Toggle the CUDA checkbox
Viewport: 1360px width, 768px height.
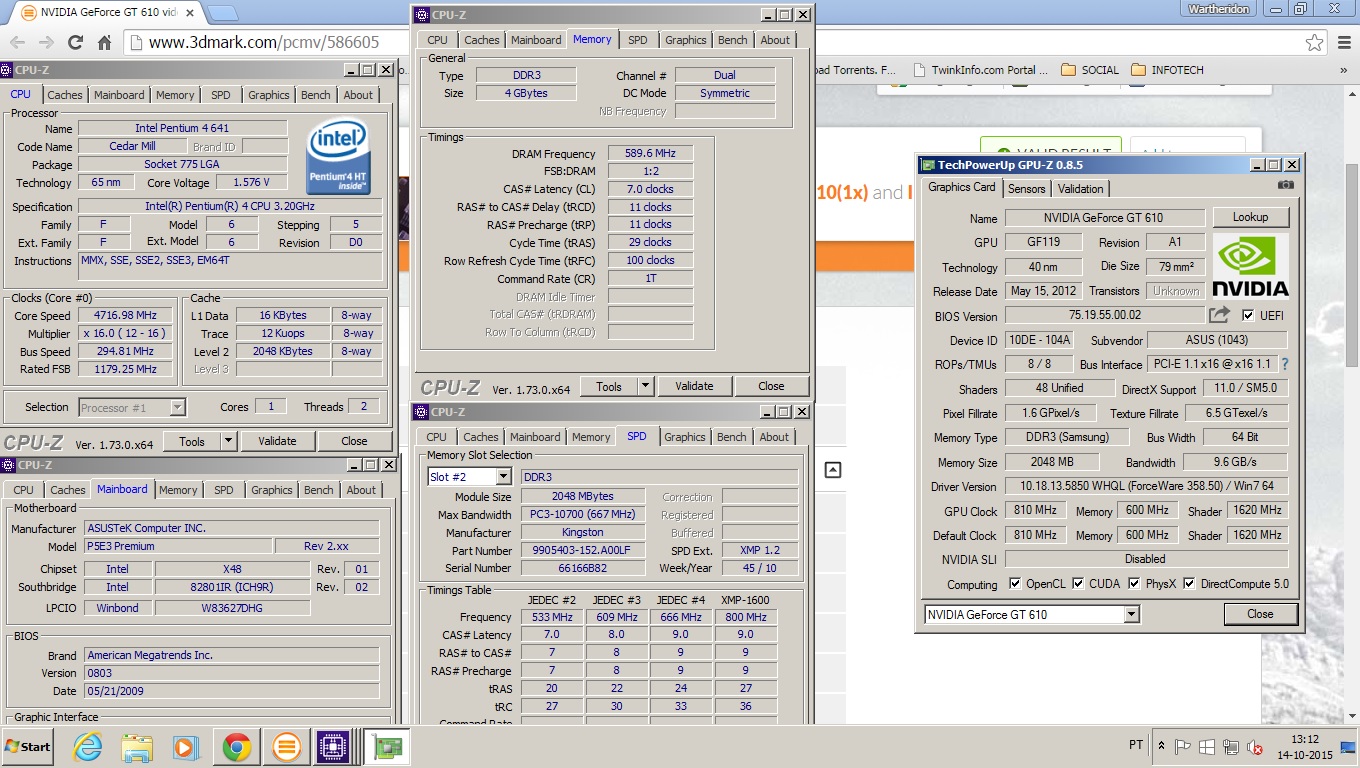coord(1078,584)
